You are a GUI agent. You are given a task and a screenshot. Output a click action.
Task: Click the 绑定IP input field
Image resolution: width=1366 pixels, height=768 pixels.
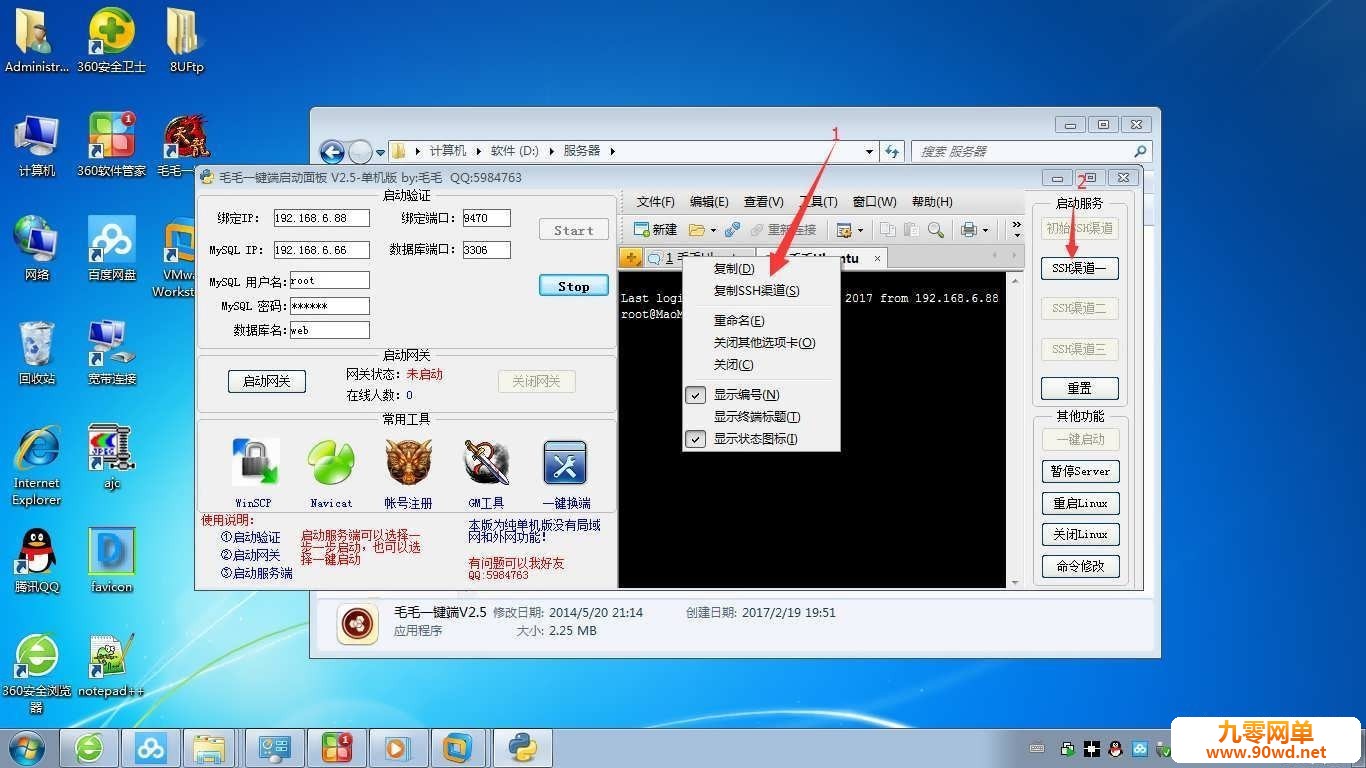pyautogui.click(x=321, y=218)
